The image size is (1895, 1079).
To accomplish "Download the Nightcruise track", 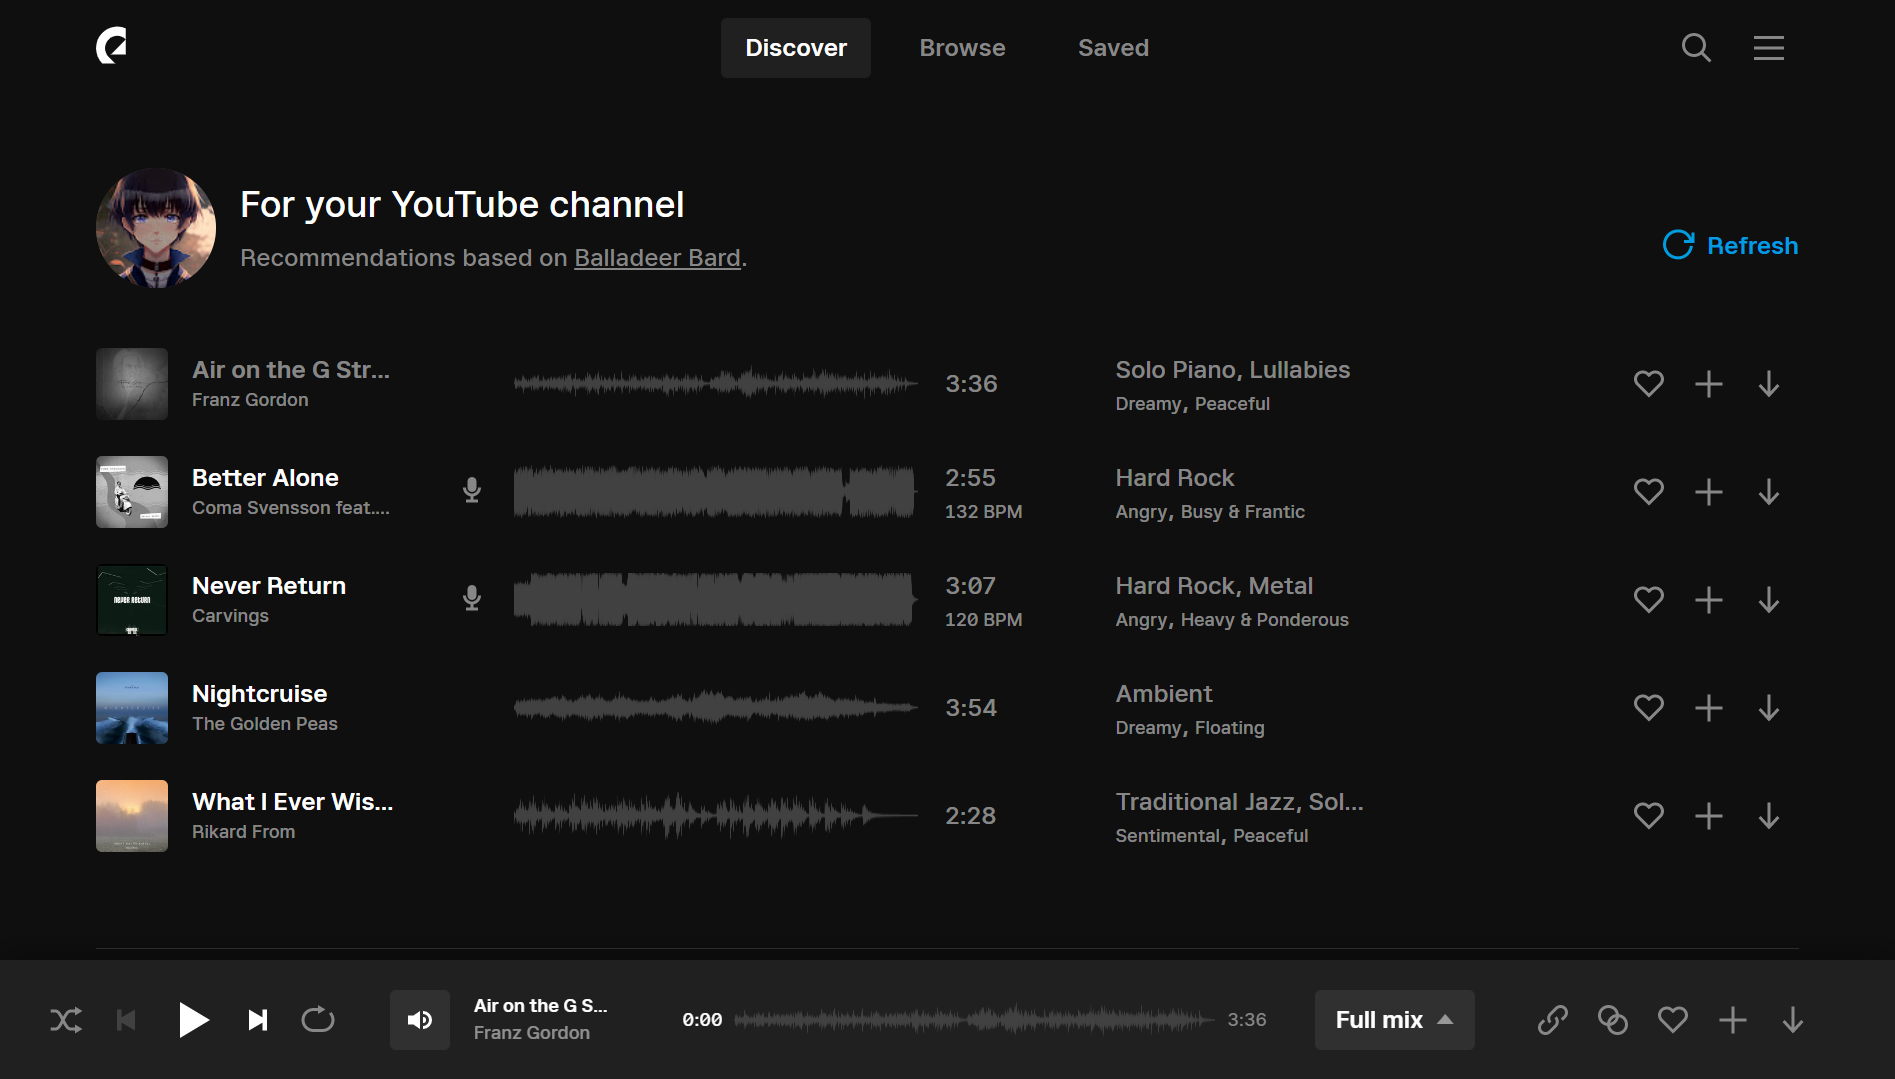I will pos(1769,708).
